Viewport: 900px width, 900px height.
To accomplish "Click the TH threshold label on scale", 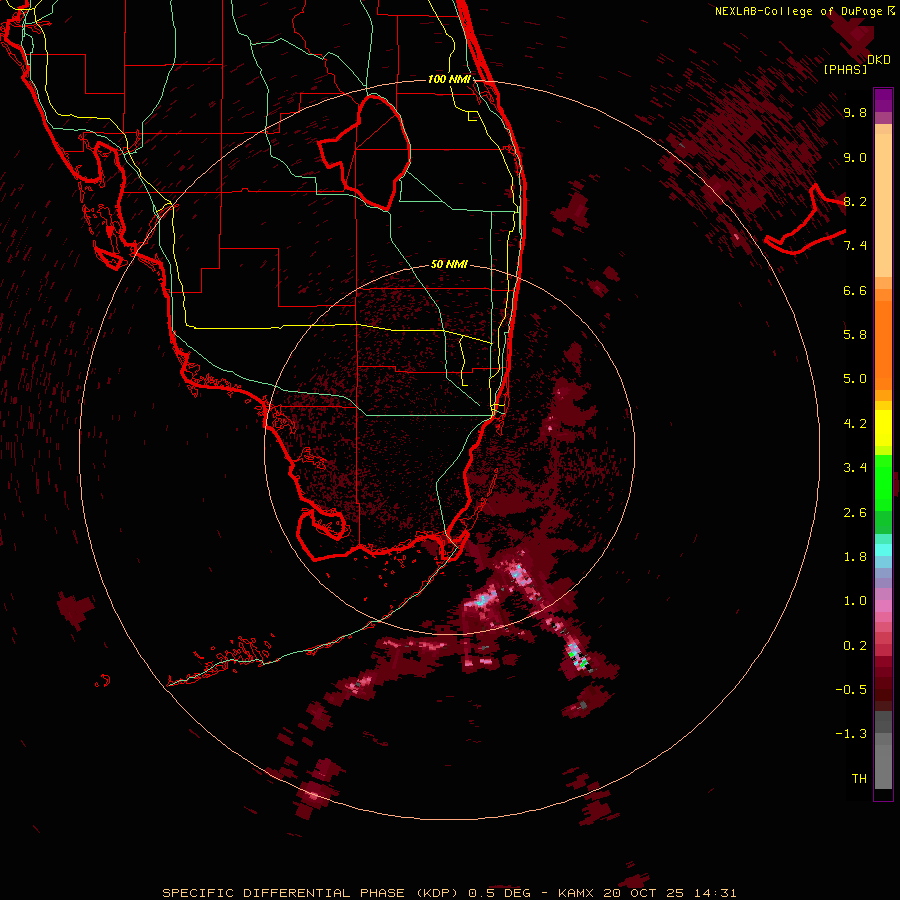I will pos(859,779).
